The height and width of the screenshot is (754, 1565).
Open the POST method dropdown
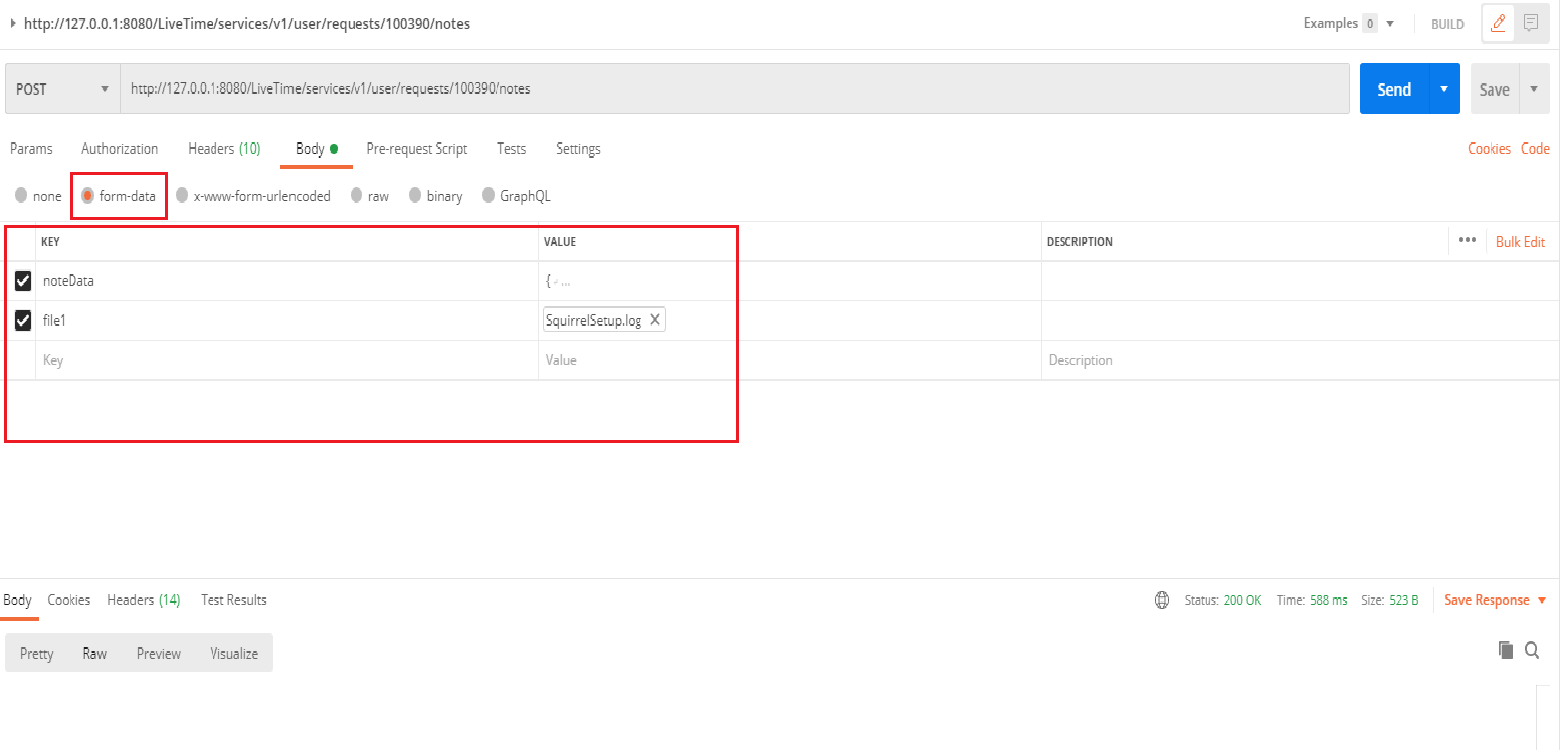point(62,89)
